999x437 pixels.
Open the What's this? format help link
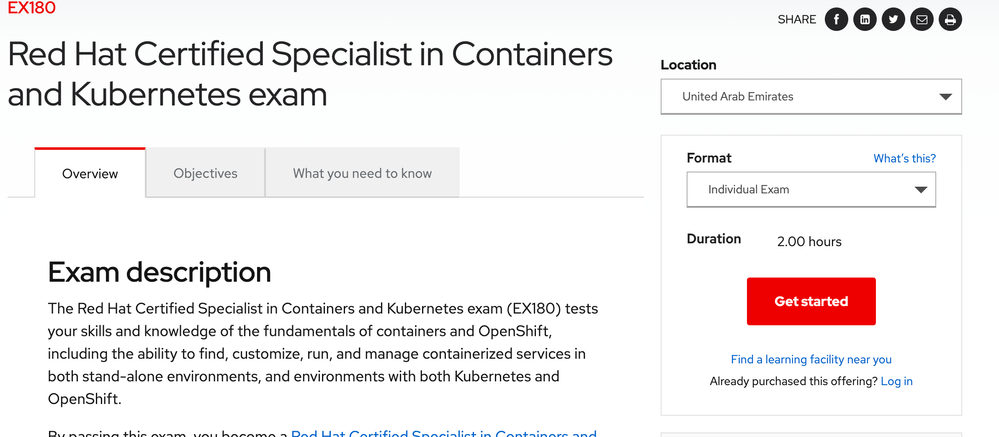(x=904, y=158)
